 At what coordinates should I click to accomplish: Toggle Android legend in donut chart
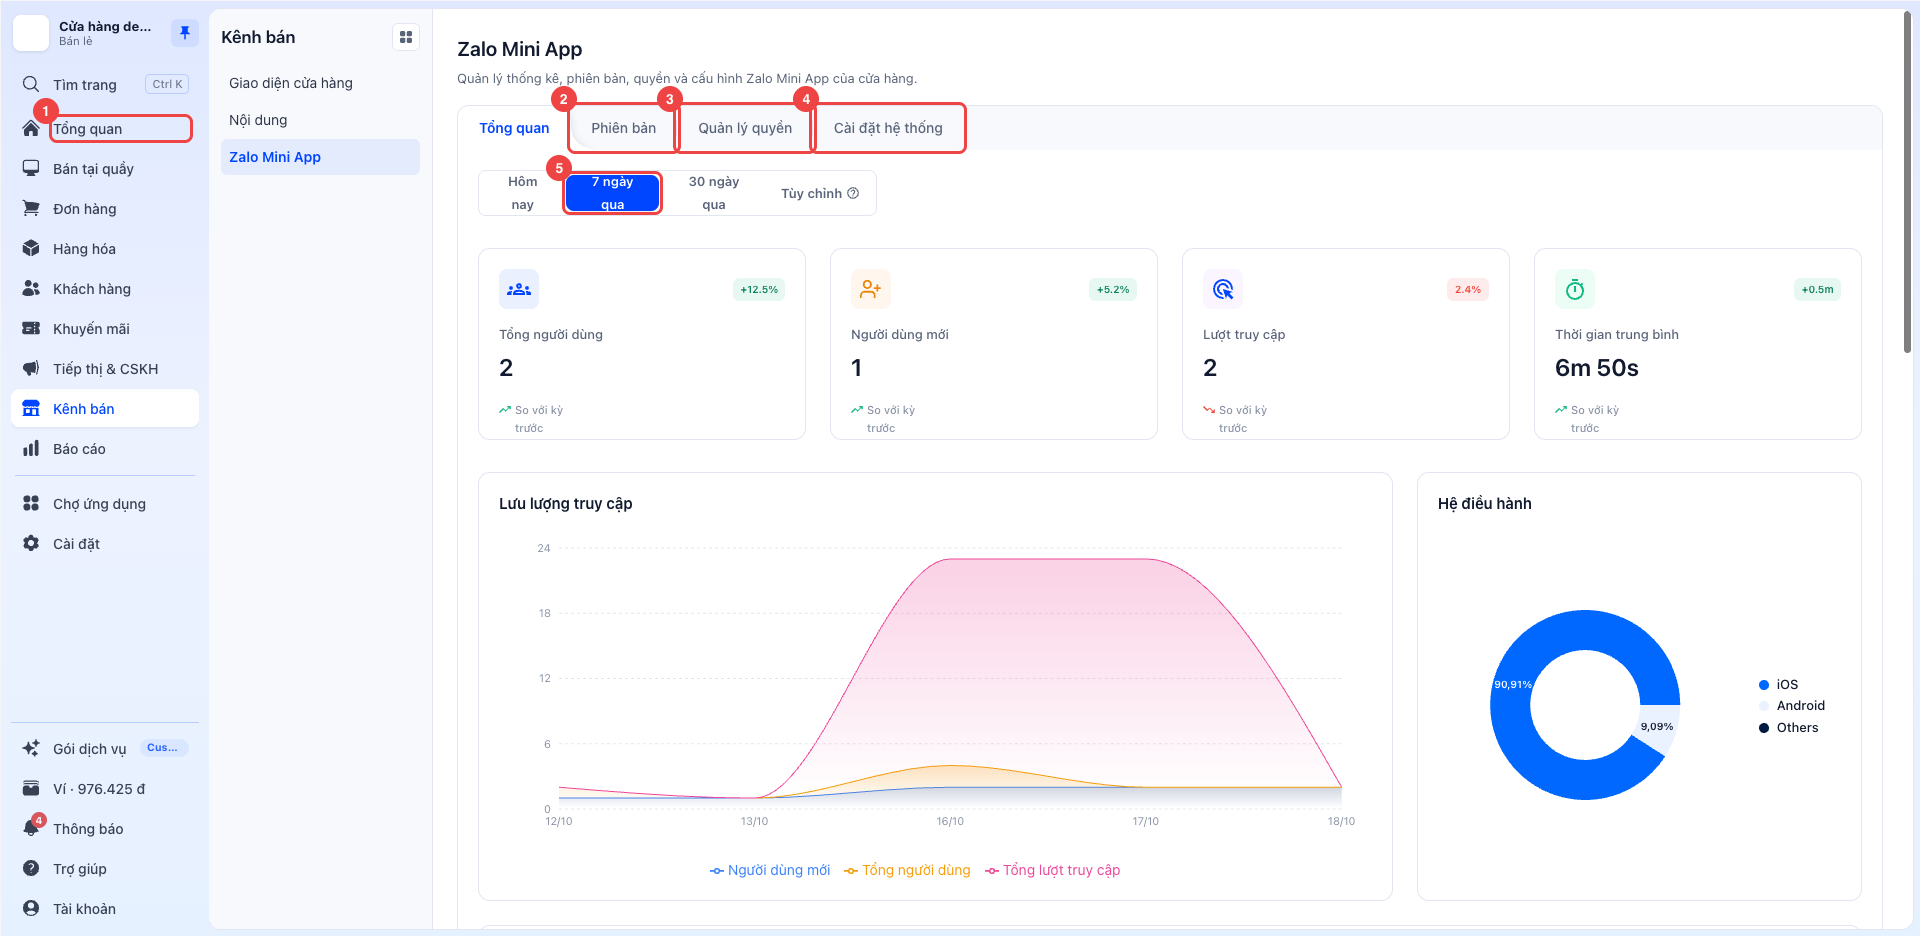1792,705
